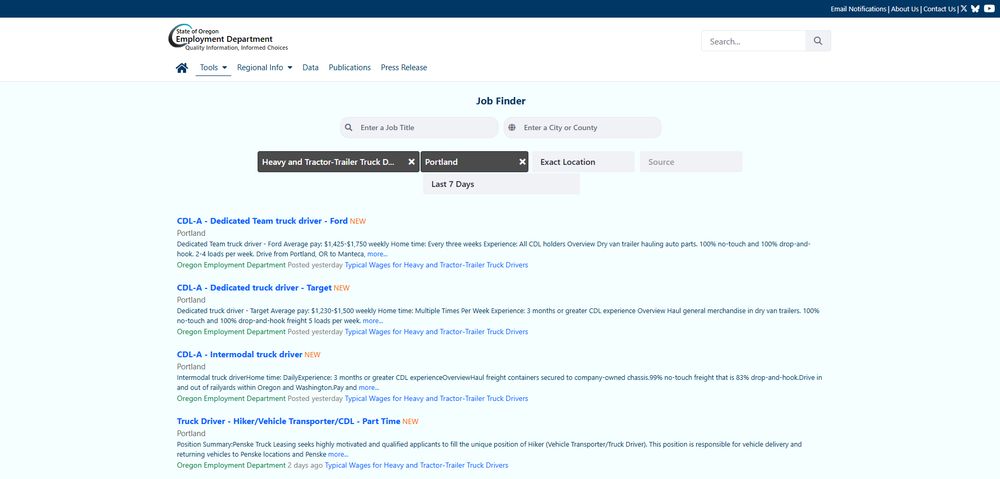The height and width of the screenshot is (479, 1000).
Task: Open the Press Release menu item
Action: tap(404, 68)
